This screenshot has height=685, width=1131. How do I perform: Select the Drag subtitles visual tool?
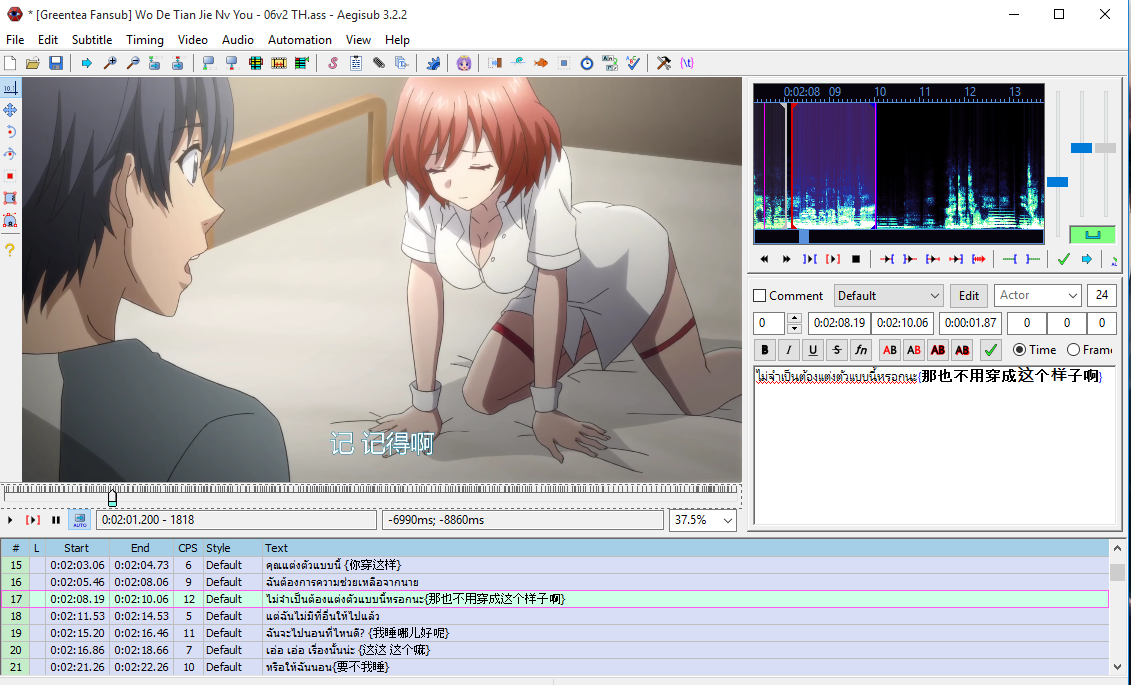coord(10,110)
